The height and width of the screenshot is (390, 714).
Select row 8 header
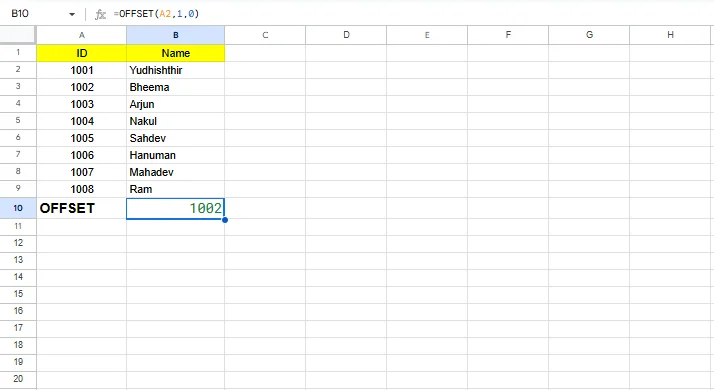[18, 172]
